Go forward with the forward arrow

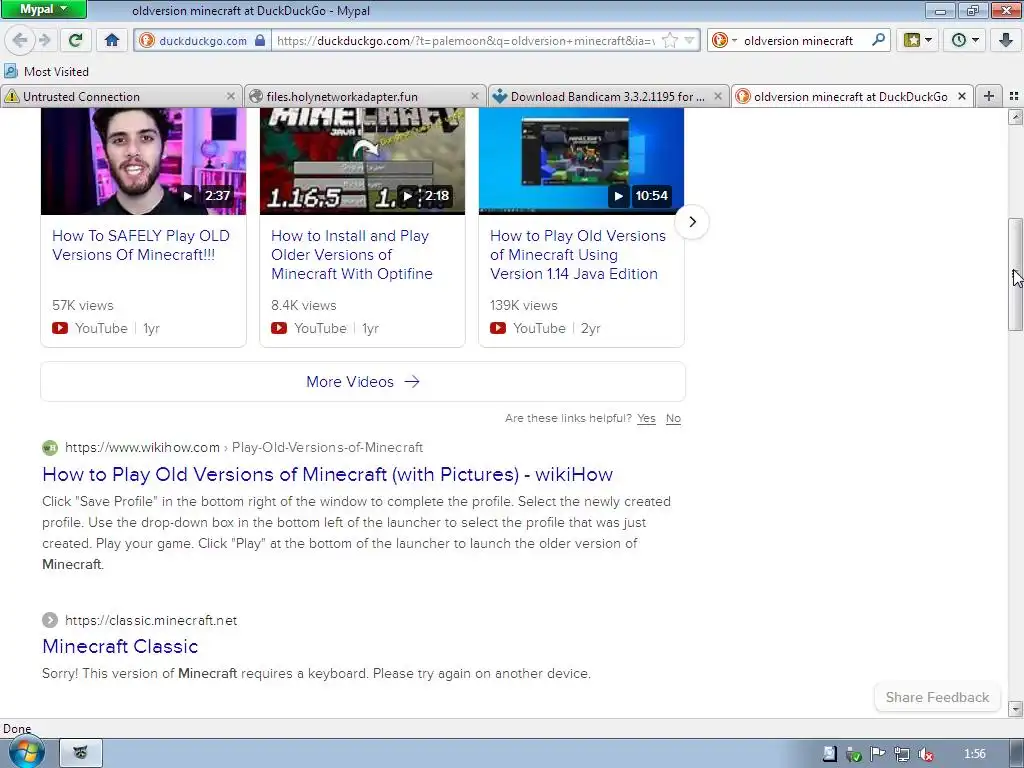point(44,40)
